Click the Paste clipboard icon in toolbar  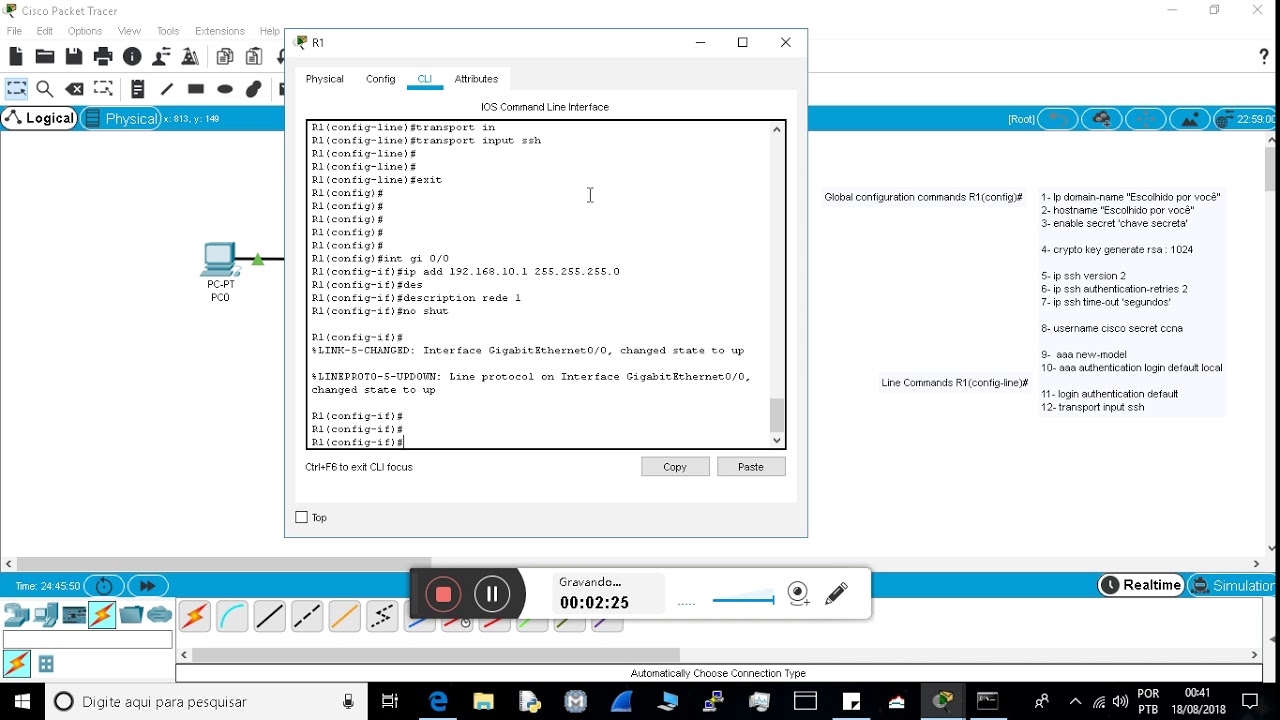(x=254, y=57)
